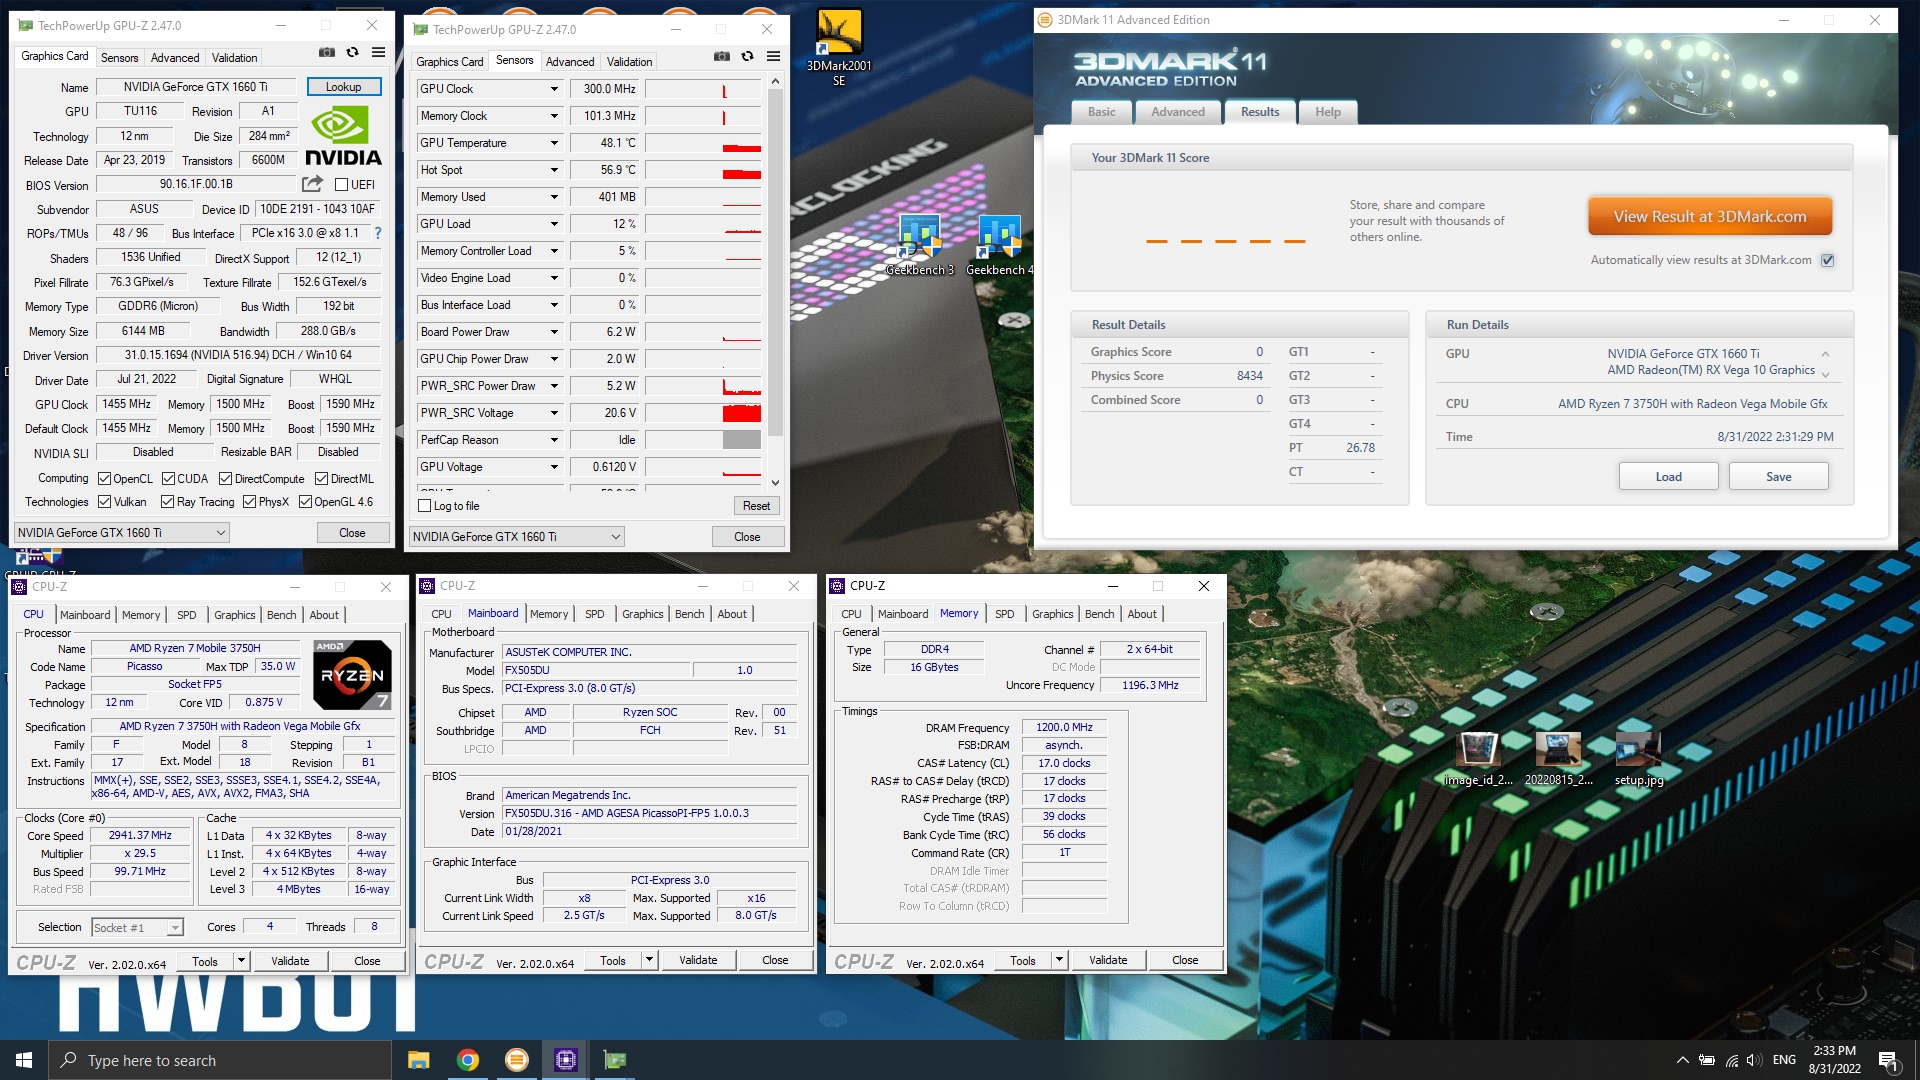Click the BIOS share/export icon in GPU-Z
Image resolution: width=1920 pixels, height=1080 pixels.
point(312,184)
